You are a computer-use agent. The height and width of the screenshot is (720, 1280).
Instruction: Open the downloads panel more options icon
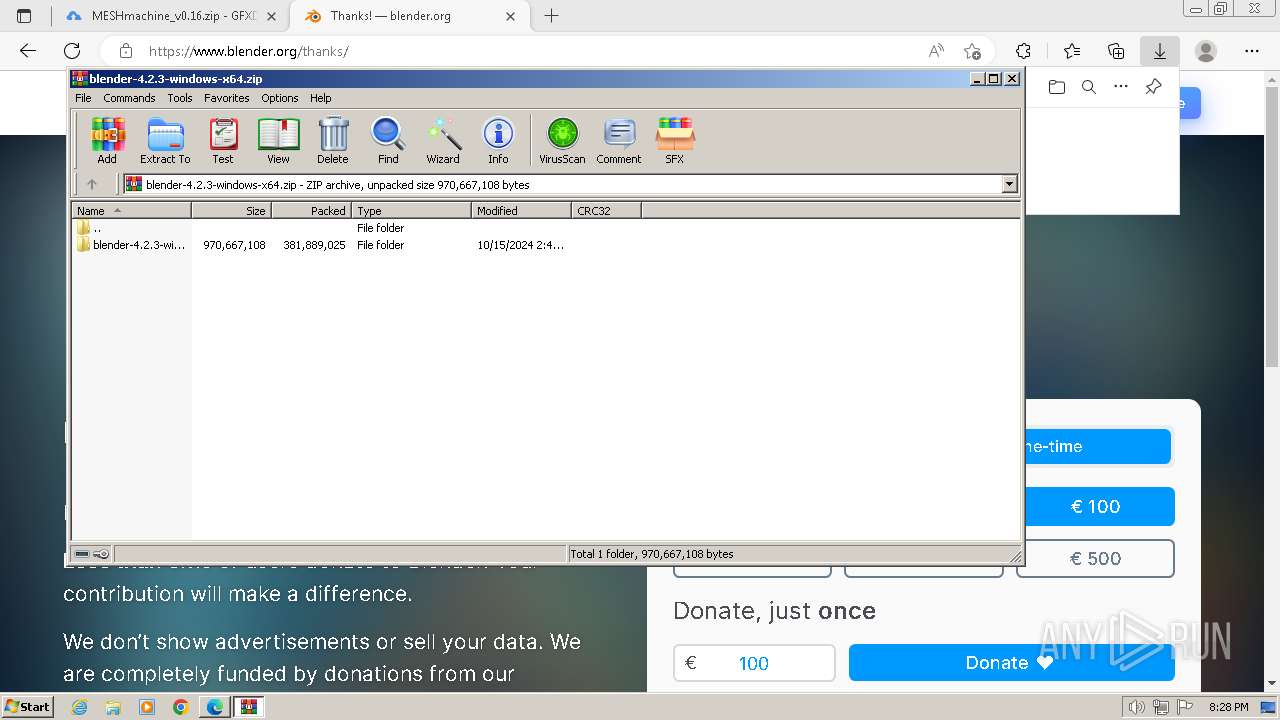(1121, 87)
